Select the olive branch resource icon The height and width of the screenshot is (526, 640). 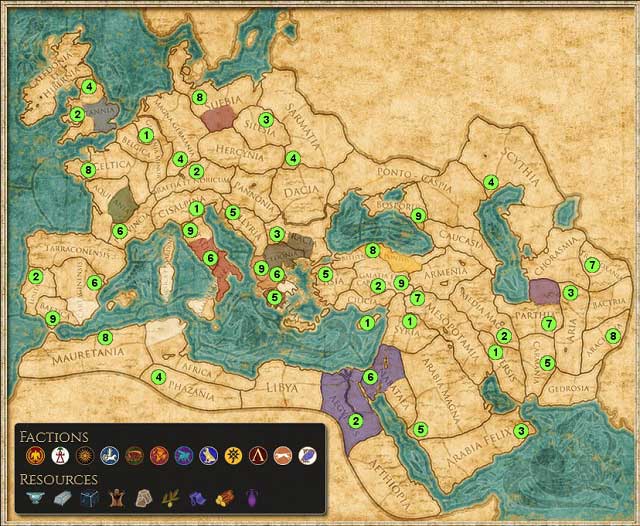171,499
